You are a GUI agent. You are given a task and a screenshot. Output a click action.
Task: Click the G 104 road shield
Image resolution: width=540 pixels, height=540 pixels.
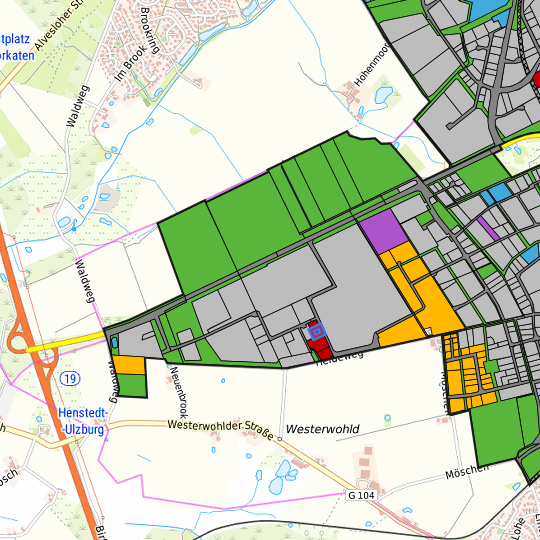tap(361, 495)
